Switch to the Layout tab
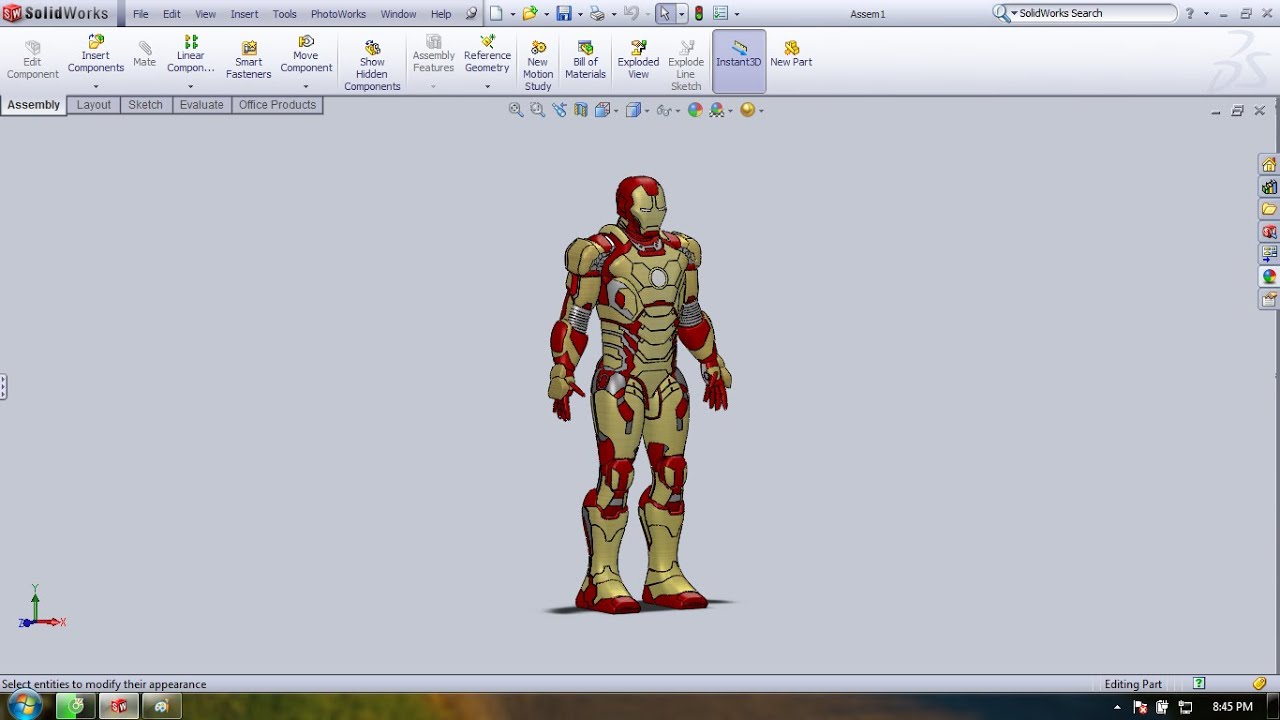The height and width of the screenshot is (720, 1280). click(94, 105)
